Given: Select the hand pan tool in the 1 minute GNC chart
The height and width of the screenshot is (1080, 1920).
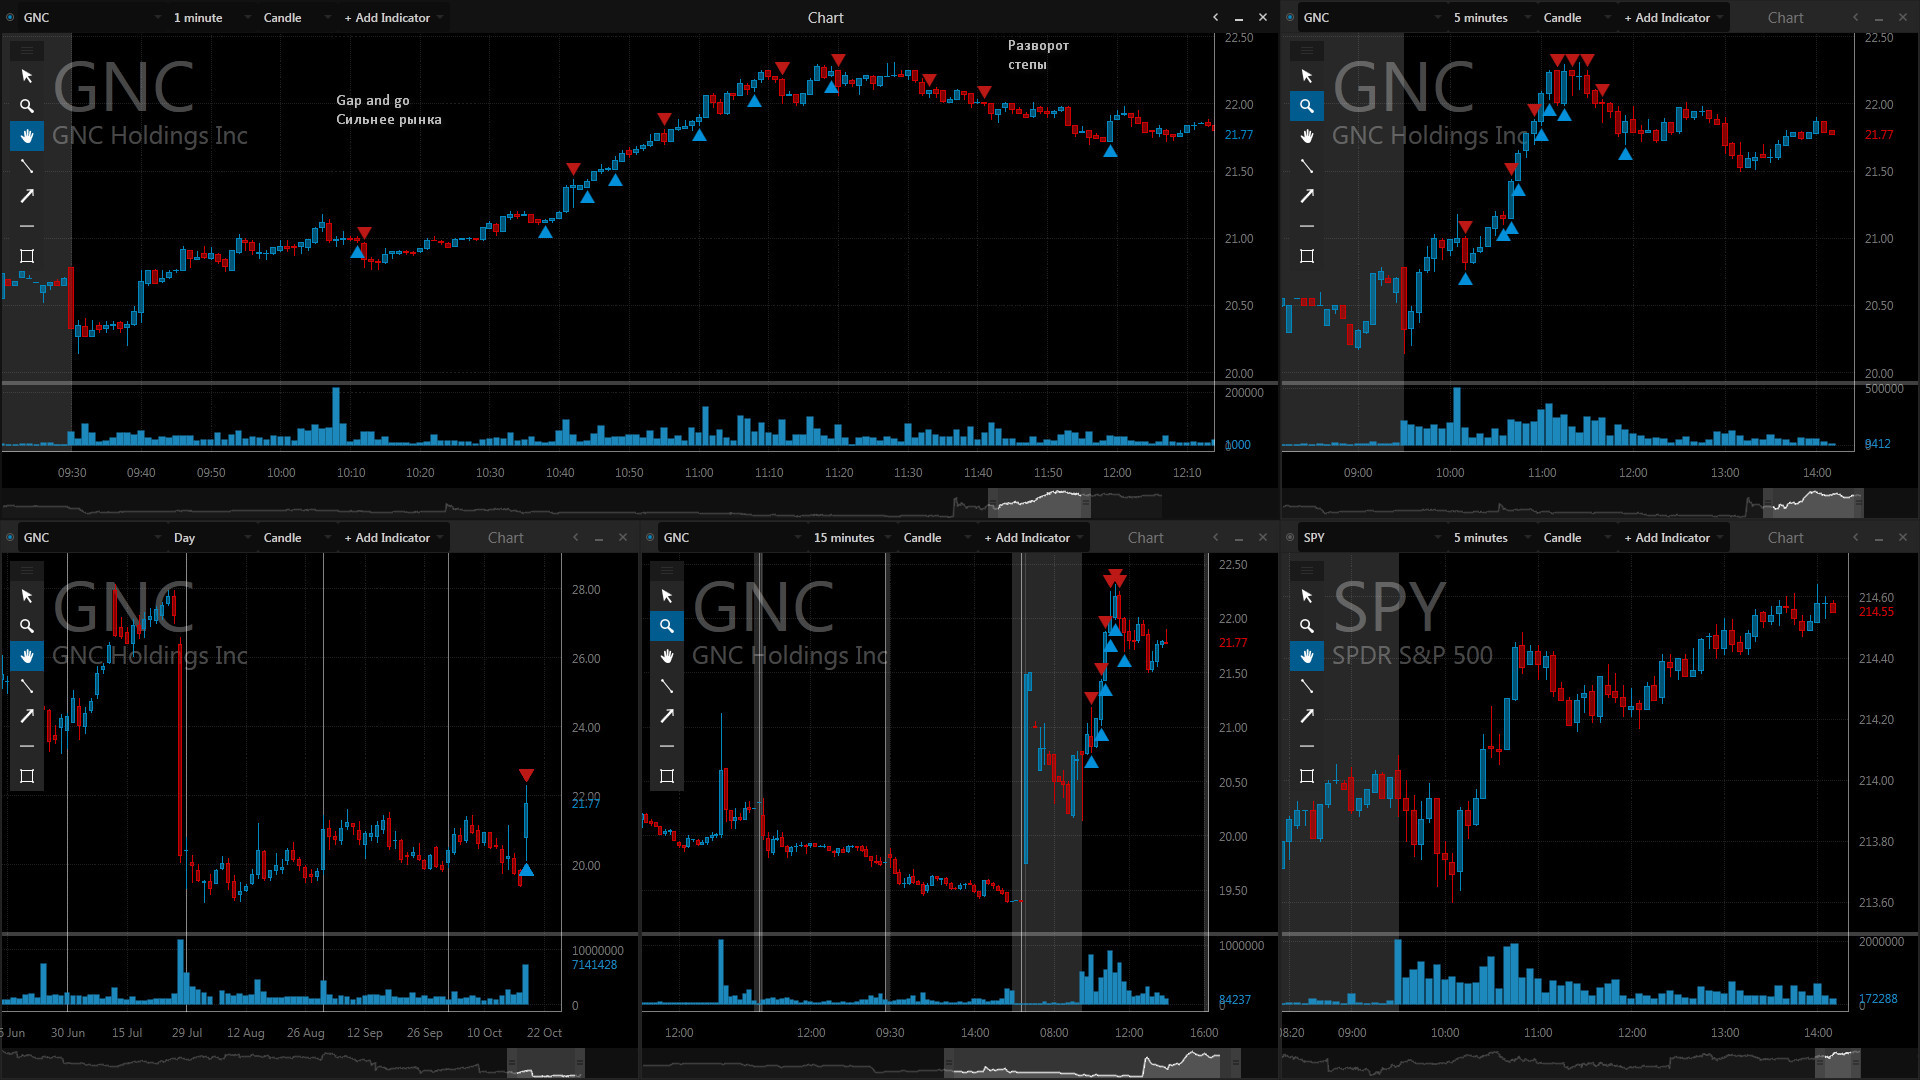Looking at the screenshot, I should pos(27,136).
